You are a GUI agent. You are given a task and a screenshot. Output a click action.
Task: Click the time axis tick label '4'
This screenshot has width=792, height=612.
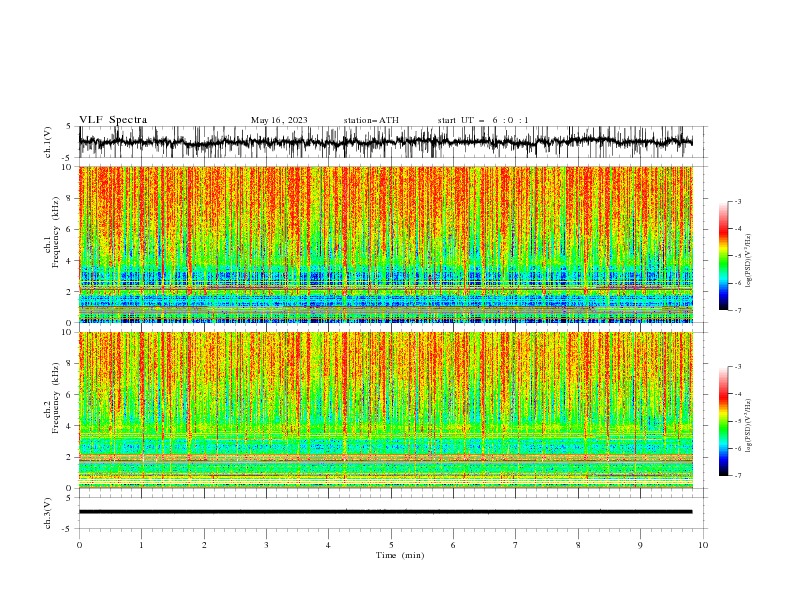(x=328, y=545)
